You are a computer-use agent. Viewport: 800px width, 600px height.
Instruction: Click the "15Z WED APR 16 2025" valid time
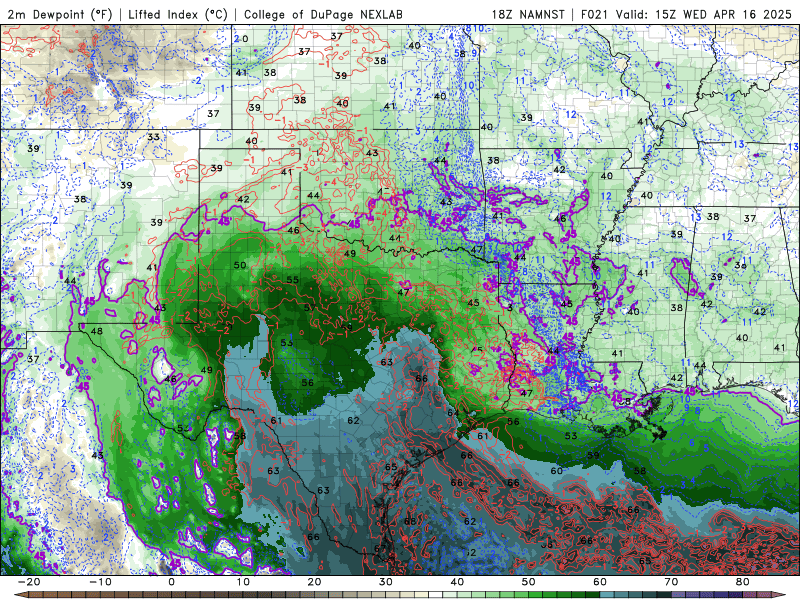pyautogui.click(x=723, y=14)
